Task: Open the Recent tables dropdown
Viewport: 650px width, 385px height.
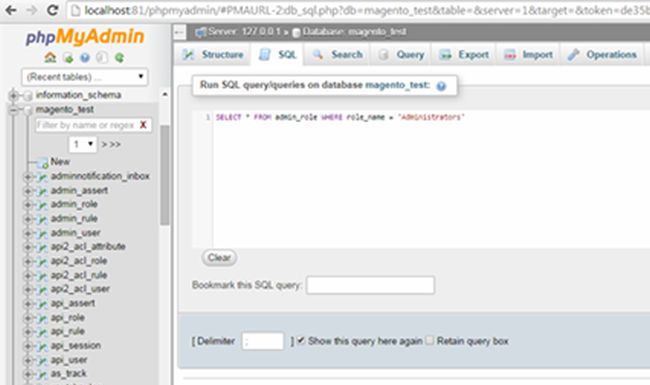Action: point(85,77)
